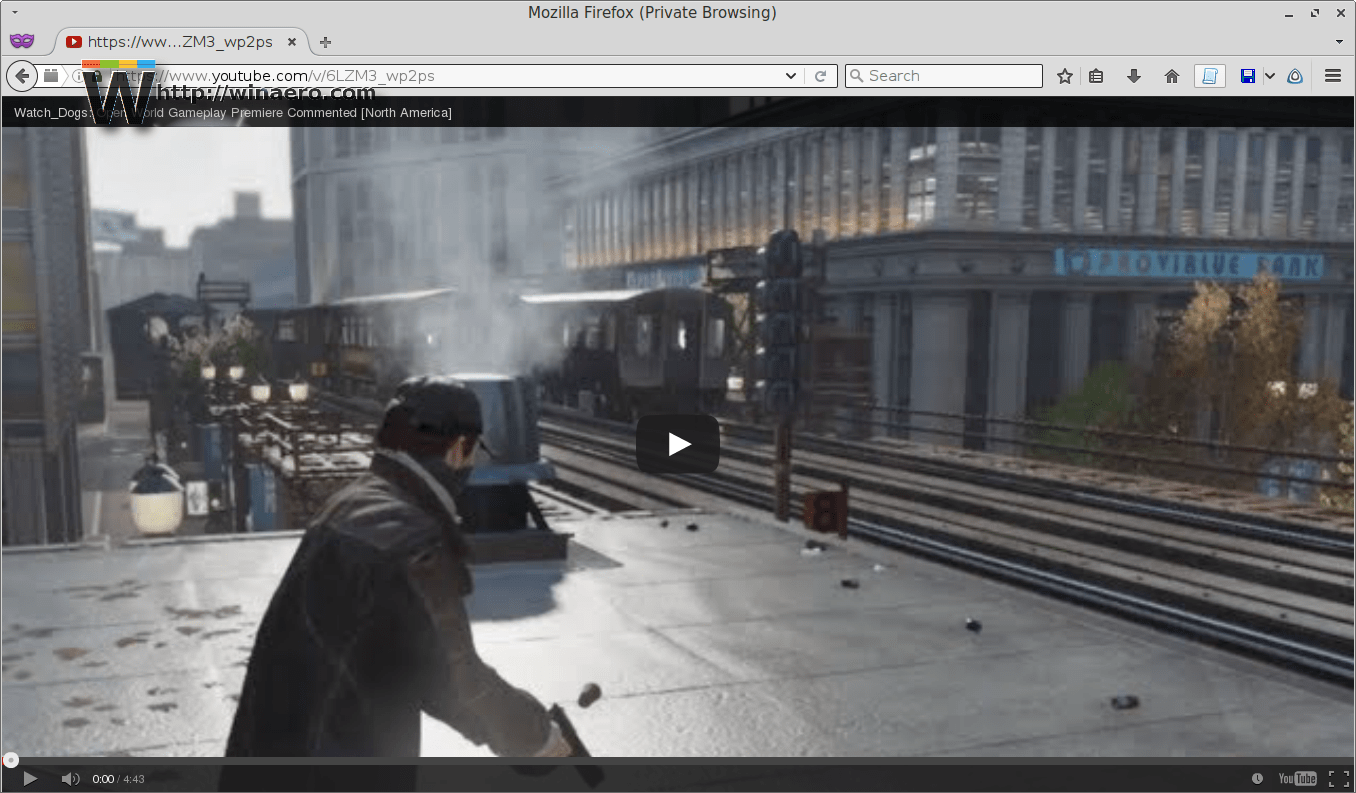Viewport: 1356px width, 793px height.
Task: Click the private browsing mask icon
Action: (22, 40)
